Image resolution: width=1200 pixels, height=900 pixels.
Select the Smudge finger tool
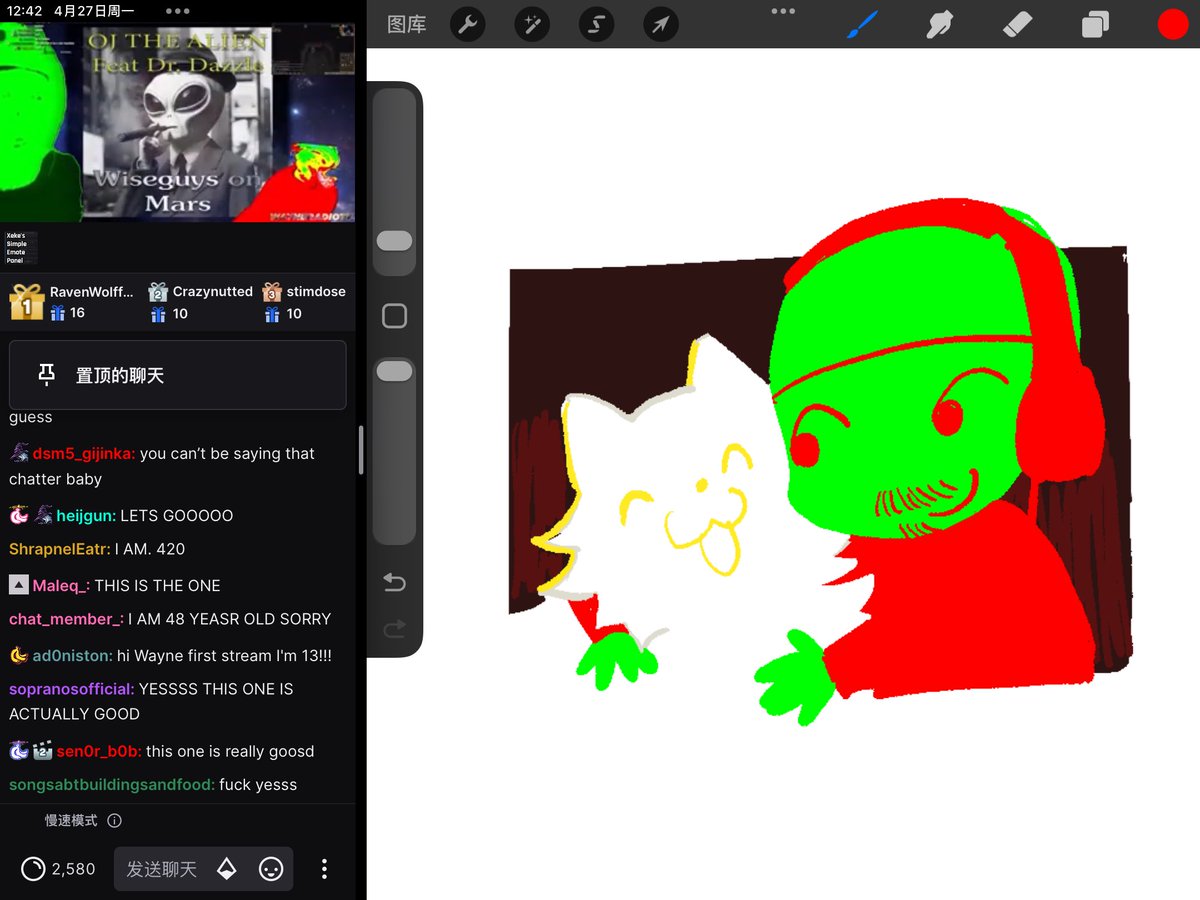pyautogui.click(x=939, y=24)
